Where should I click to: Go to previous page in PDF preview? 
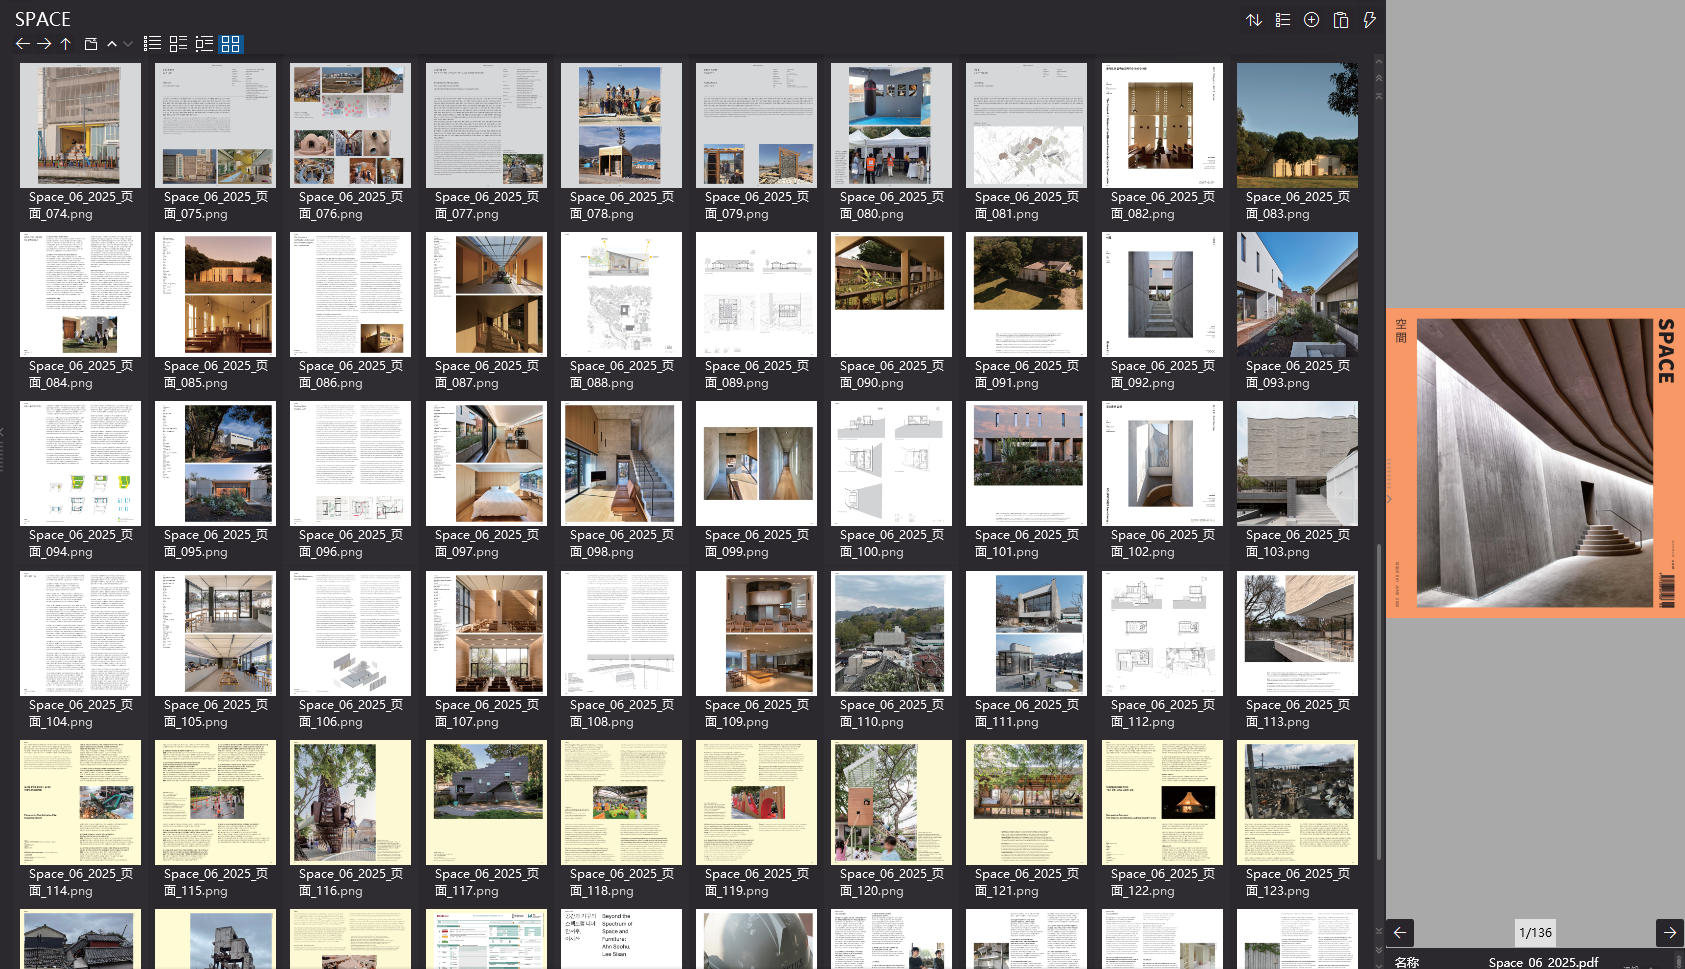tap(1400, 932)
